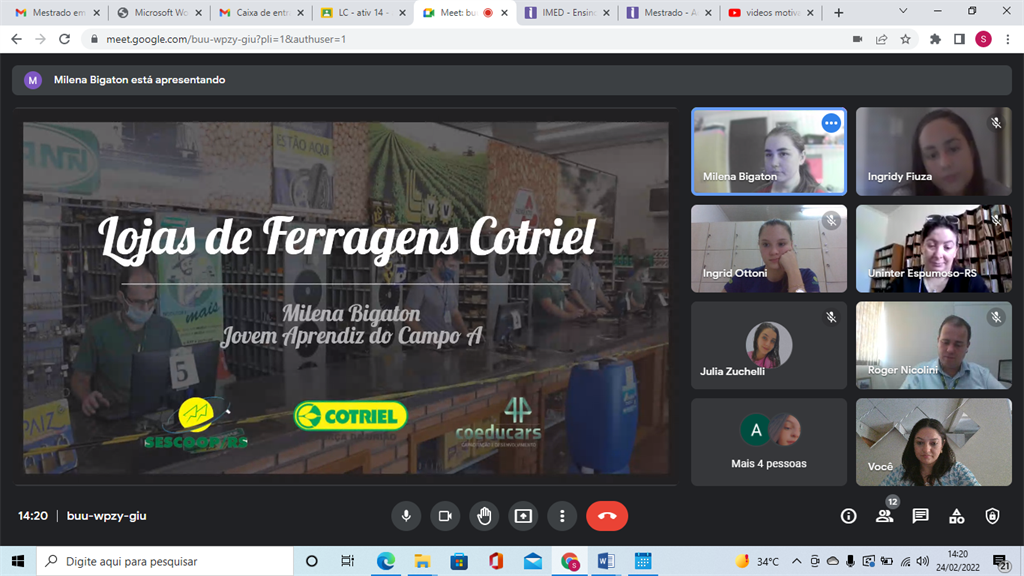Mute the microphone in the call bar
Viewport: 1024px width, 576px height.
click(406, 516)
